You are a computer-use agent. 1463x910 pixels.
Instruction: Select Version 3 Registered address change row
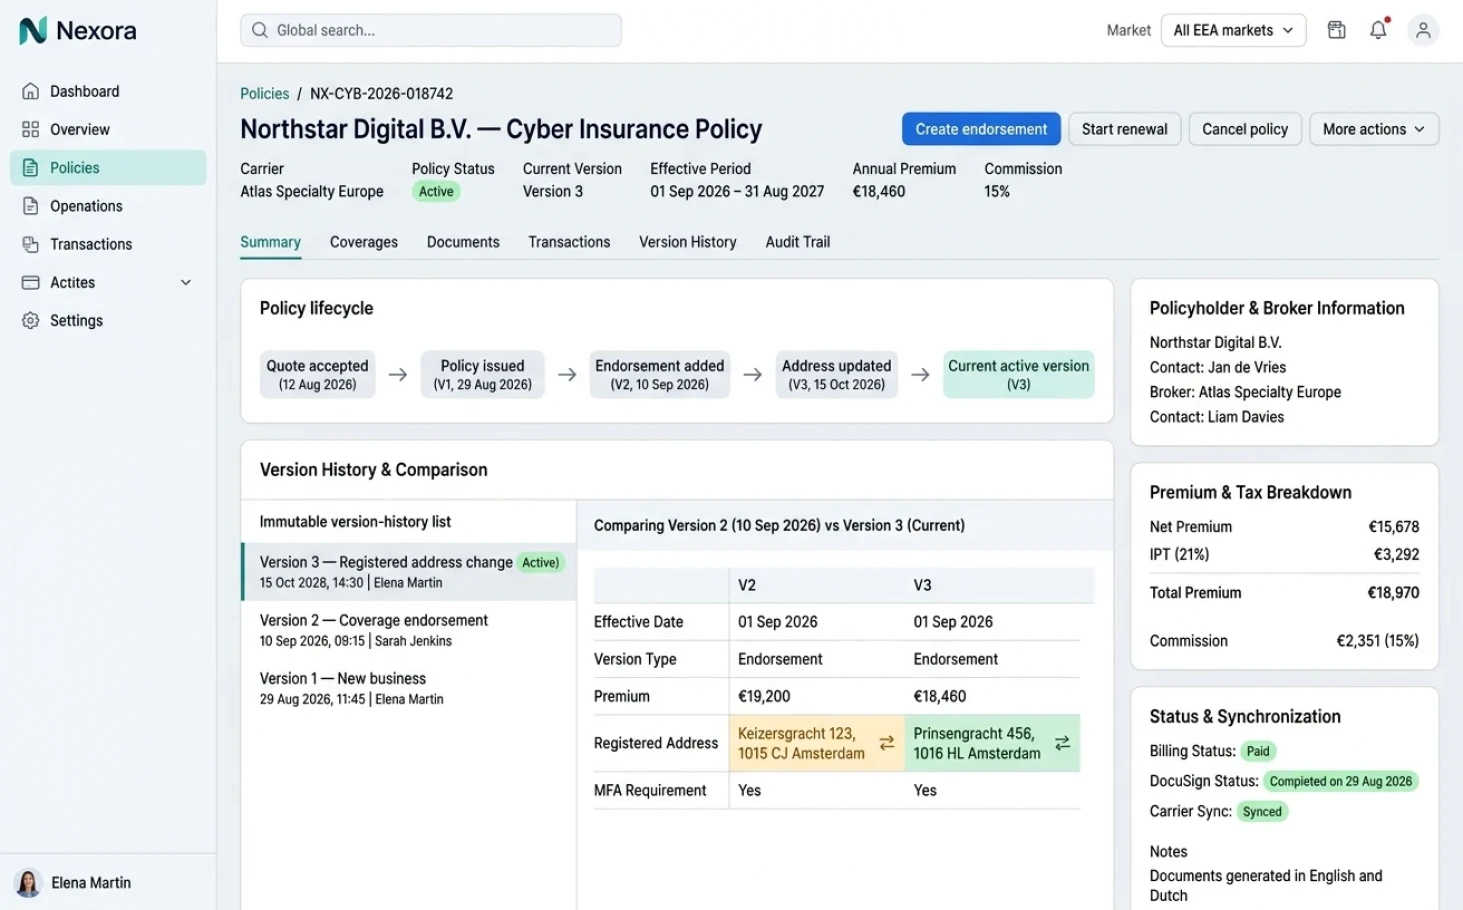[410, 572]
